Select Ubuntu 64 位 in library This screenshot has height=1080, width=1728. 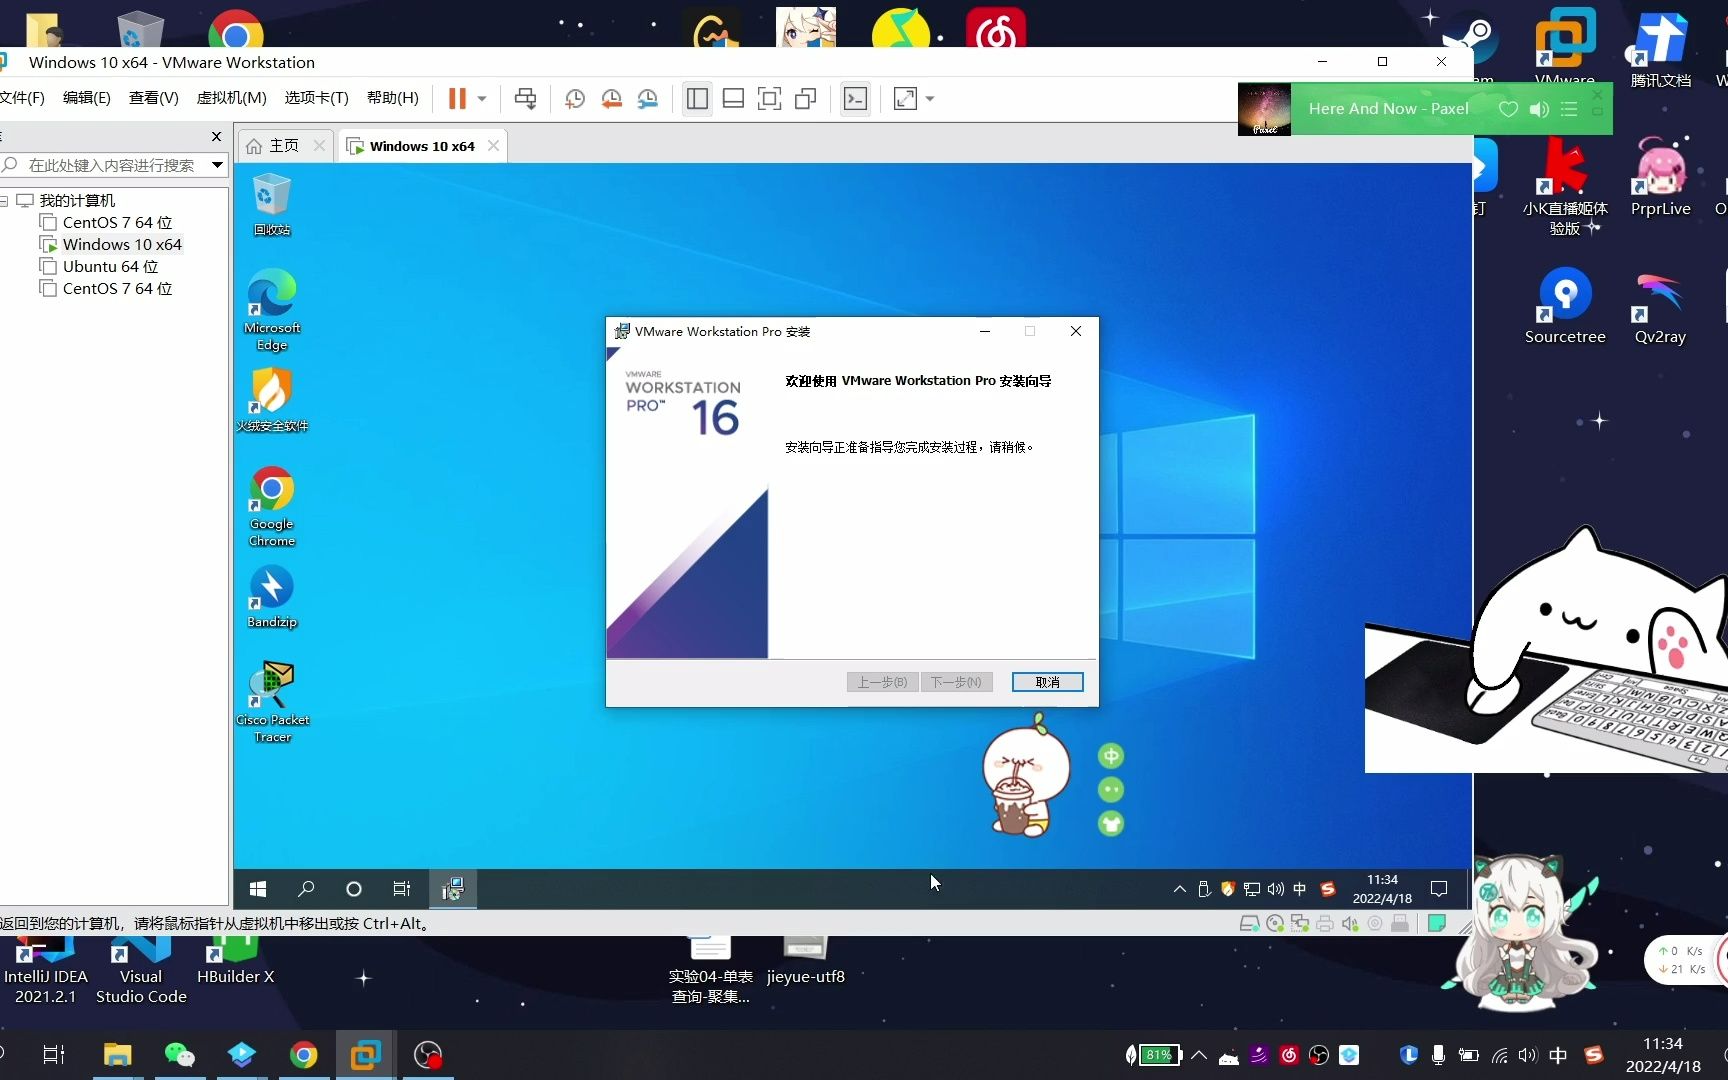(99, 266)
